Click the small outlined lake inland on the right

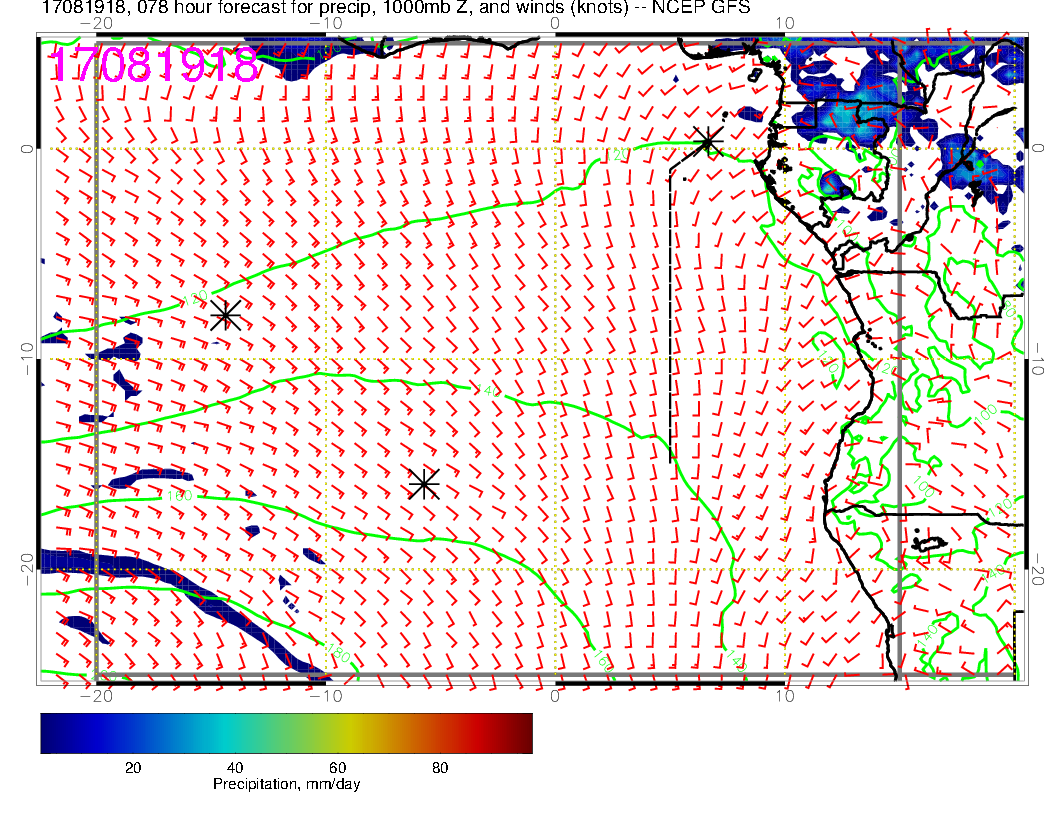[x=930, y=543]
